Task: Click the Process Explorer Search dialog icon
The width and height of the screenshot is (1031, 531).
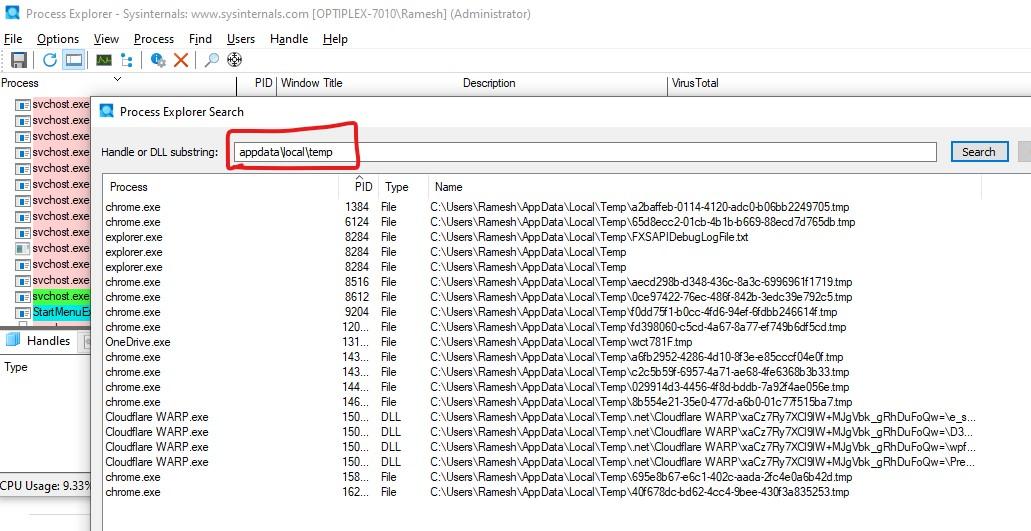Action: pos(107,111)
